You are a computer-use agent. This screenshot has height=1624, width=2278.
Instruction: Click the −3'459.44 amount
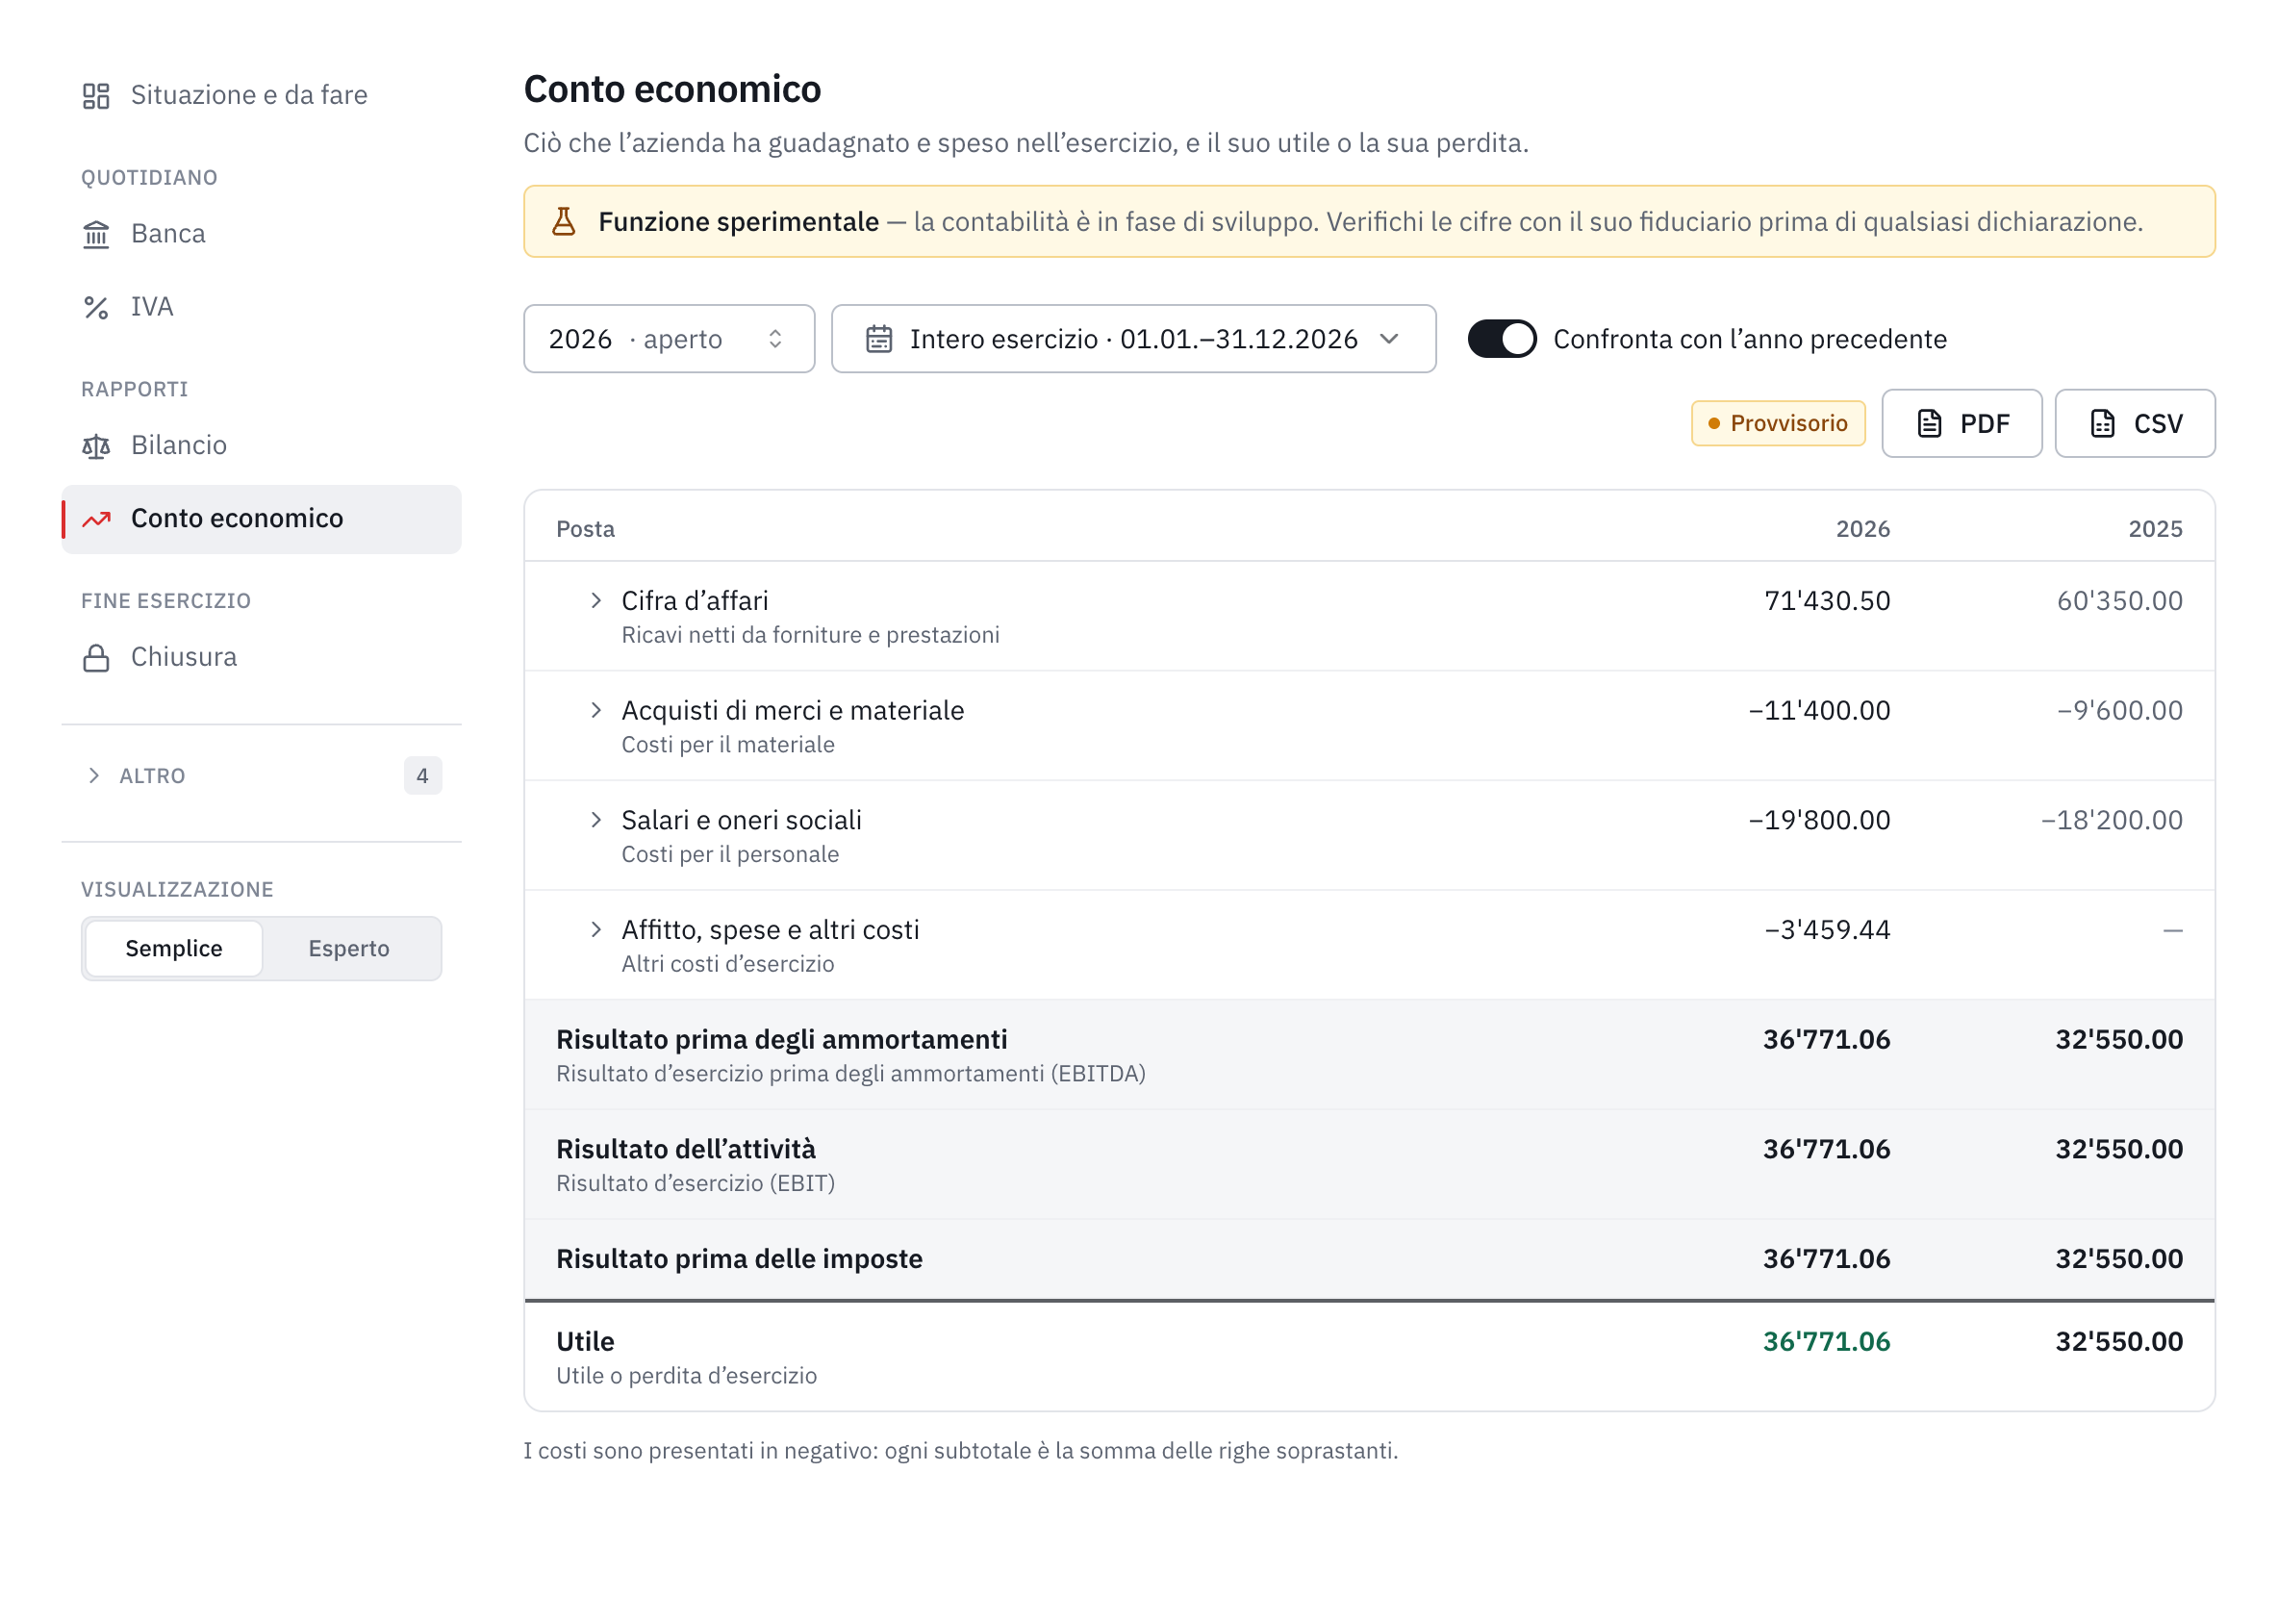(x=1827, y=930)
